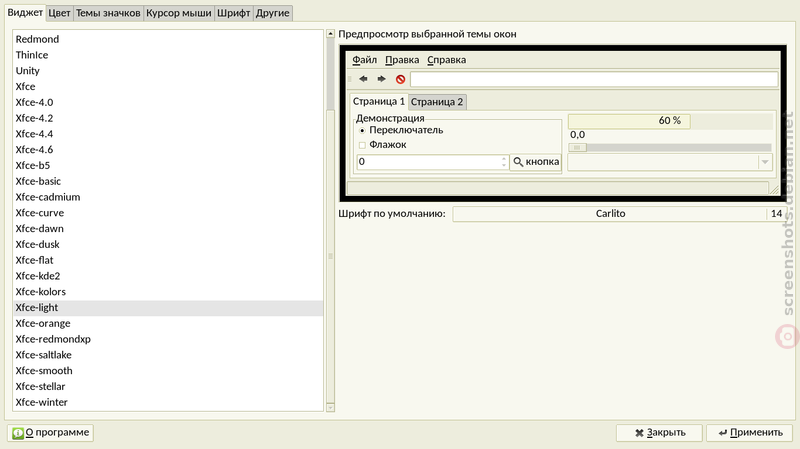The width and height of the screenshot is (800, 449).
Task: Select the highlighted Xfce-light theme
Action: click(168, 308)
